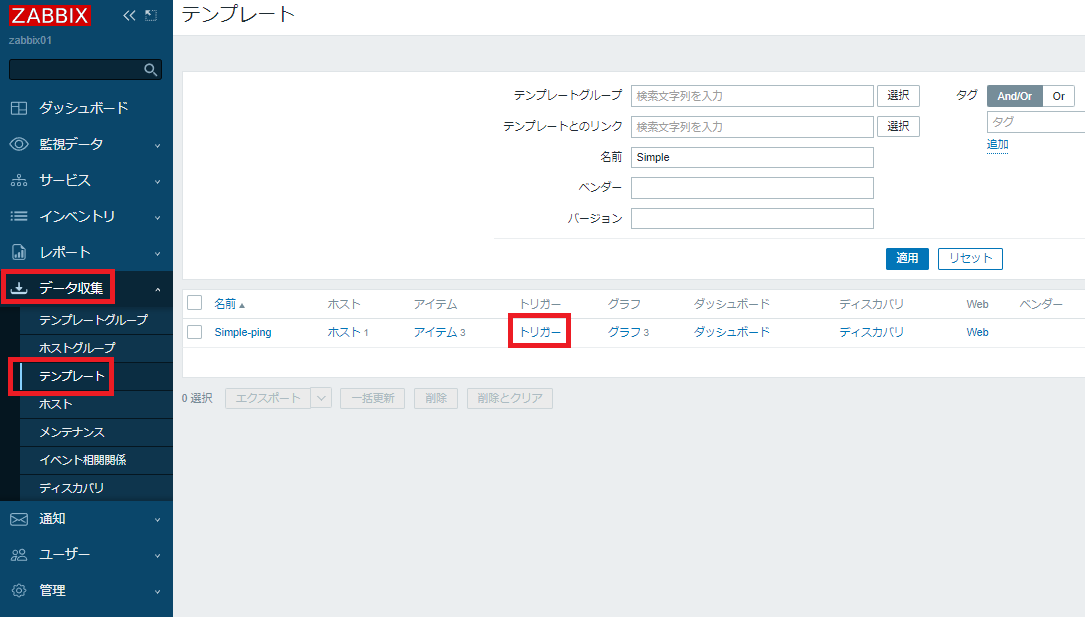Click the sidebar pin/expand icon next to chevrons
Viewport: 1085px width, 617px height.
[x=152, y=15]
